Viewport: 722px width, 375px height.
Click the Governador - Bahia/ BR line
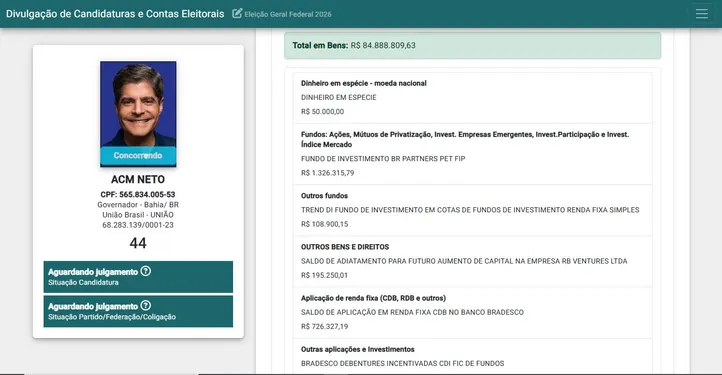[138, 205]
